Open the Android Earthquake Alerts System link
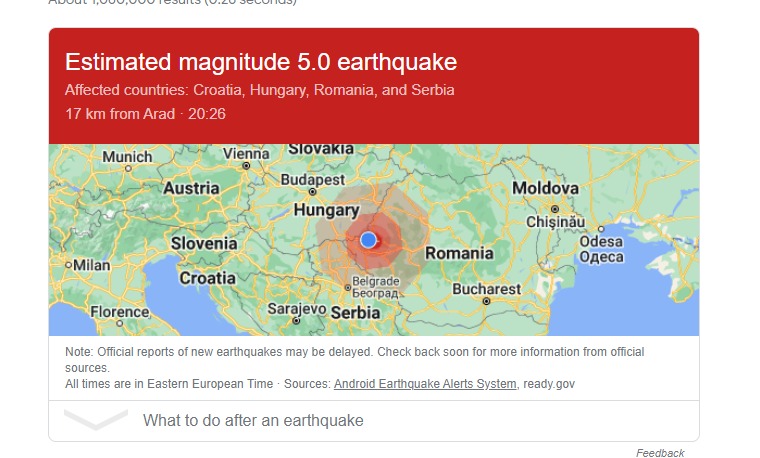 pos(425,384)
